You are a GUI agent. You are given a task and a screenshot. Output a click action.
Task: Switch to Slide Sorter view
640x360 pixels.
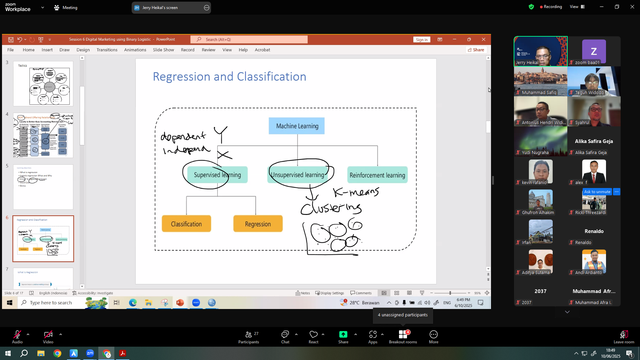pyautogui.click(x=396, y=293)
